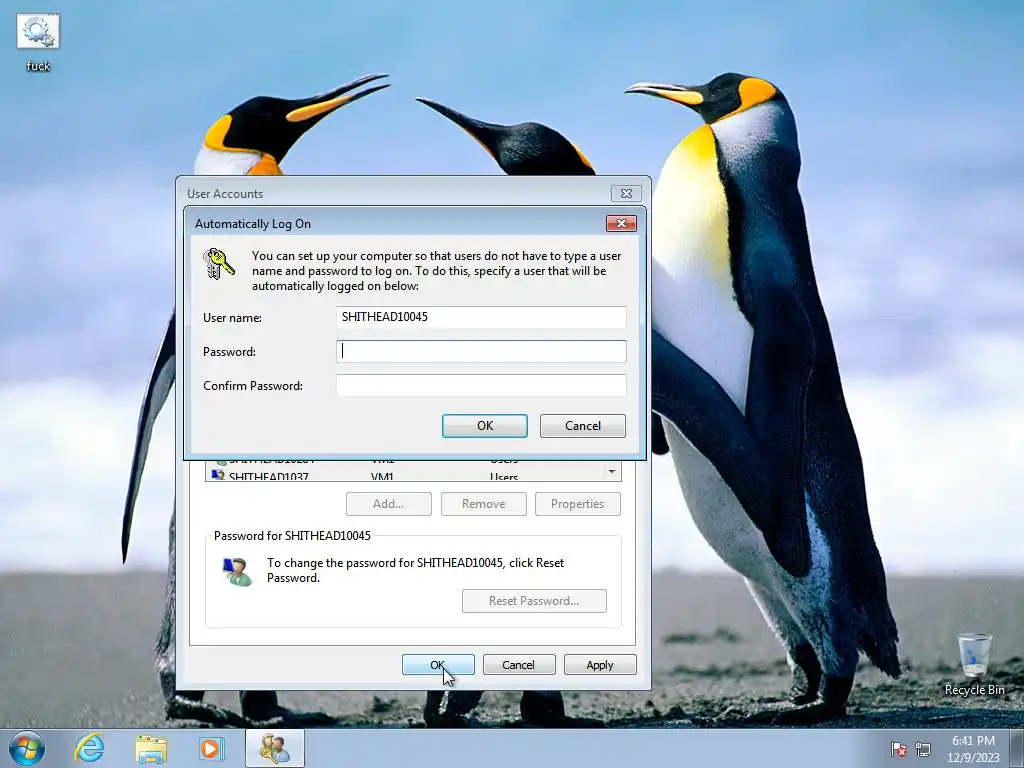Show the clock and date calendar
Screen dimensions: 1024x768
973,749
